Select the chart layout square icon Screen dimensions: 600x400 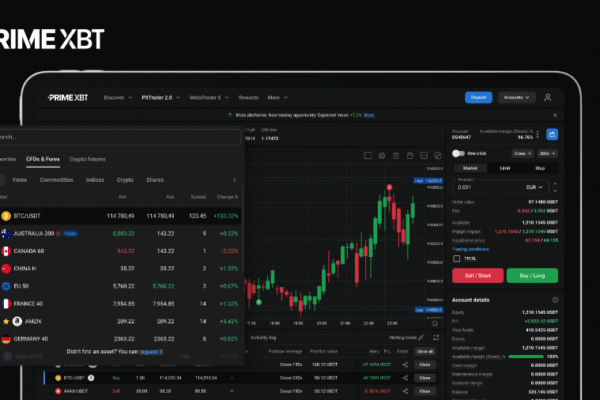368,155
